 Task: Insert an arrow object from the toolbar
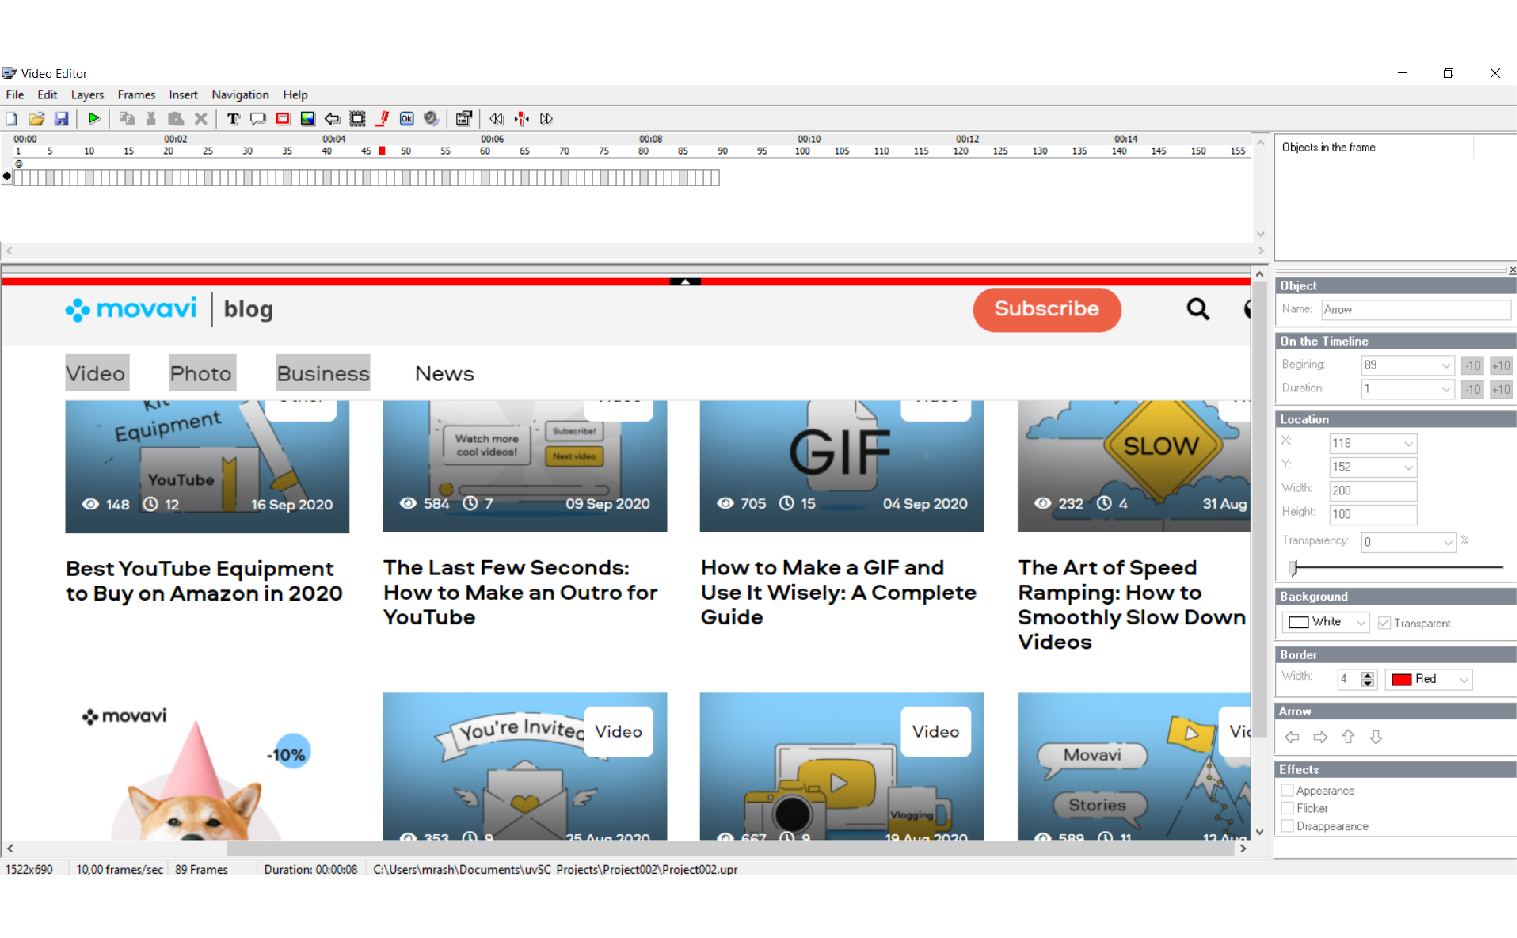point(333,119)
